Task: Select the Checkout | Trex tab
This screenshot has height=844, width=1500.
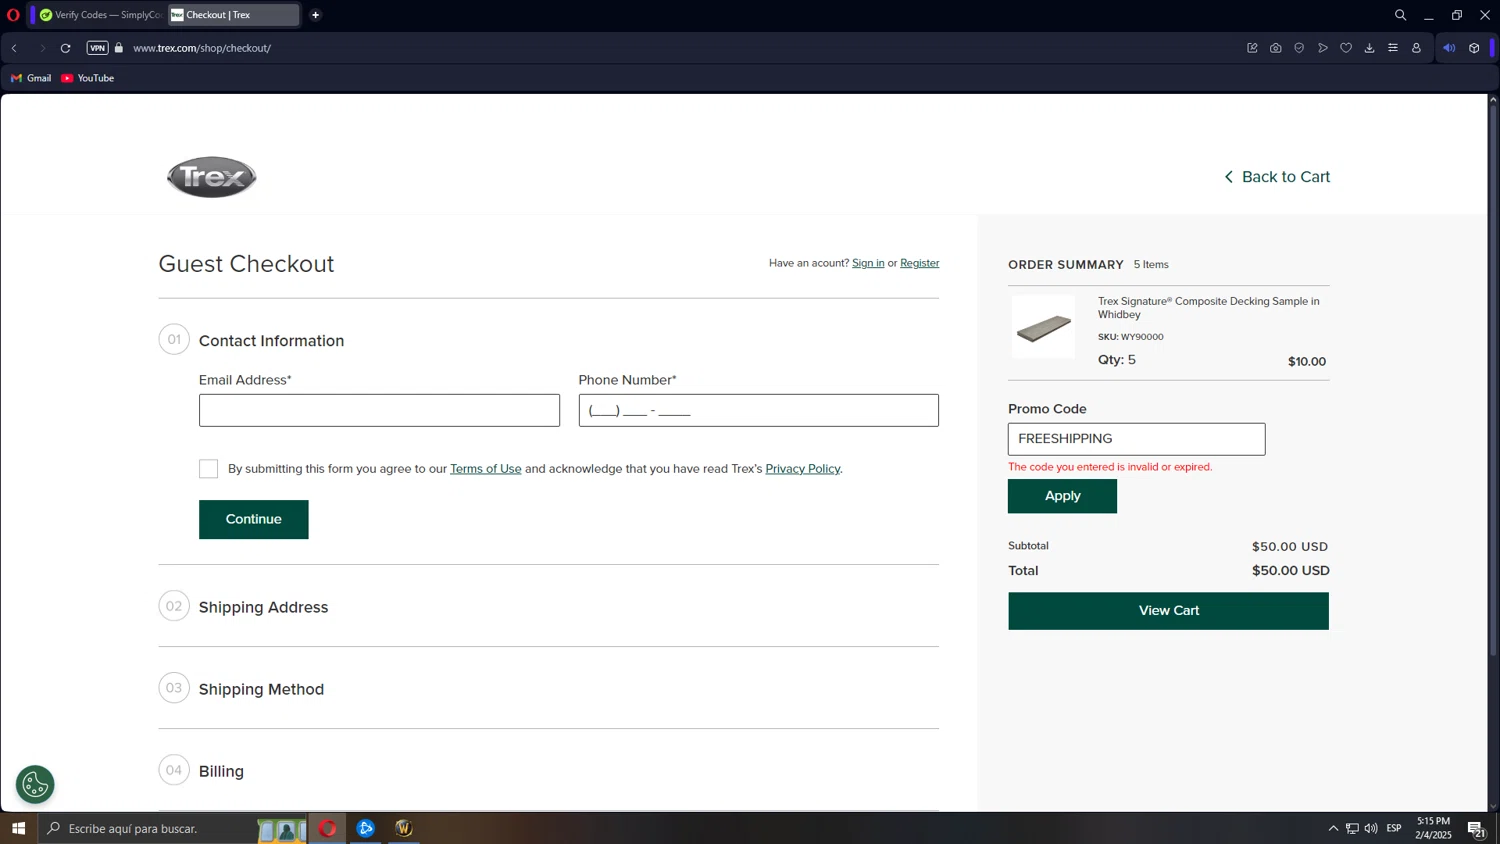Action: point(233,15)
